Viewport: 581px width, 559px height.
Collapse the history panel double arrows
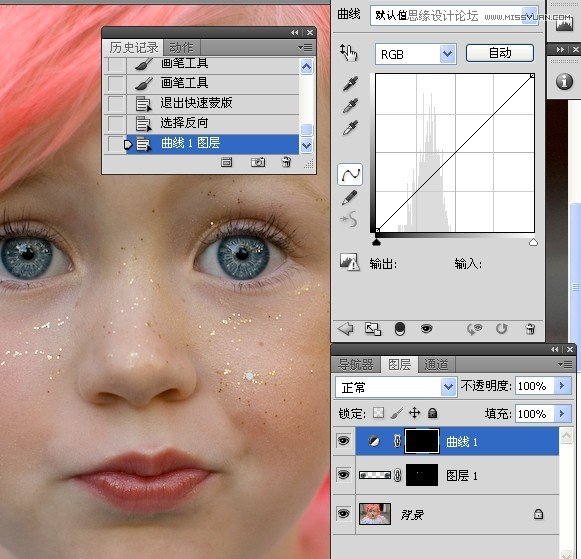(x=295, y=33)
